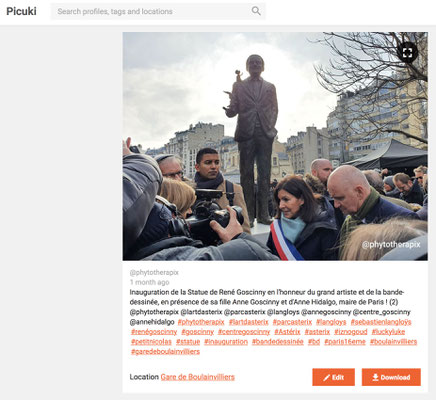Open the #sebastienlangloÿs hashtag
Viewport: 436px width, 400px height.
pos(381,322)
